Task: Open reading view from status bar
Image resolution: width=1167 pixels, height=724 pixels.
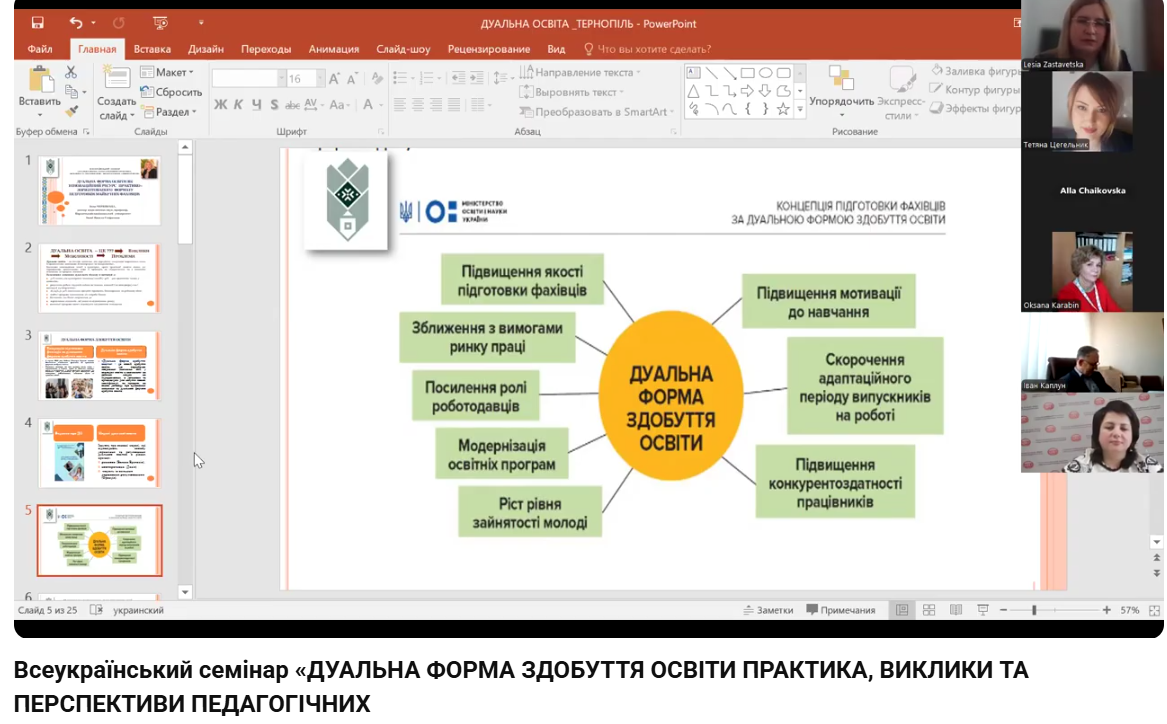Action: [956, 610]
